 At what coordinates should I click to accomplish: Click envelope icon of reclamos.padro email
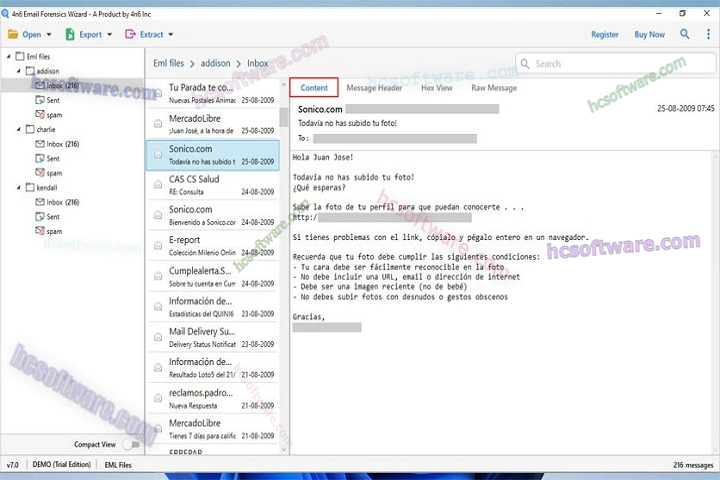158,398
